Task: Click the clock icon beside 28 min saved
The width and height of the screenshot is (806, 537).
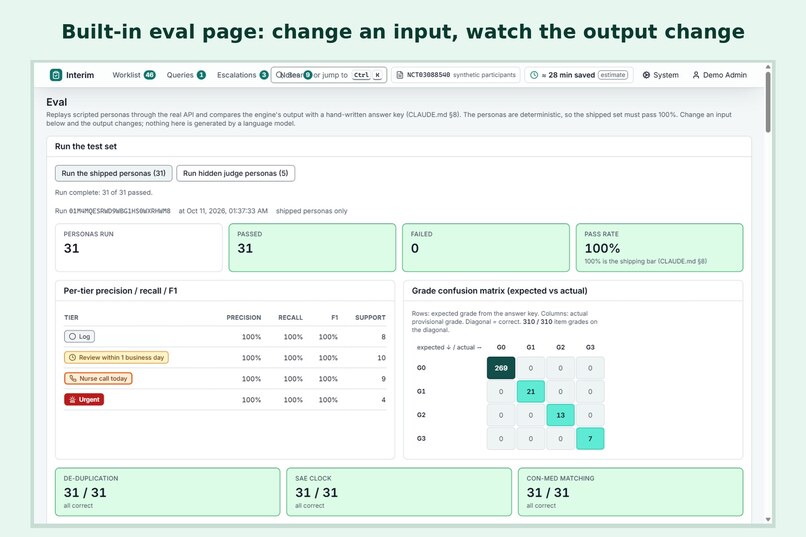Action: tap(534, 75)
